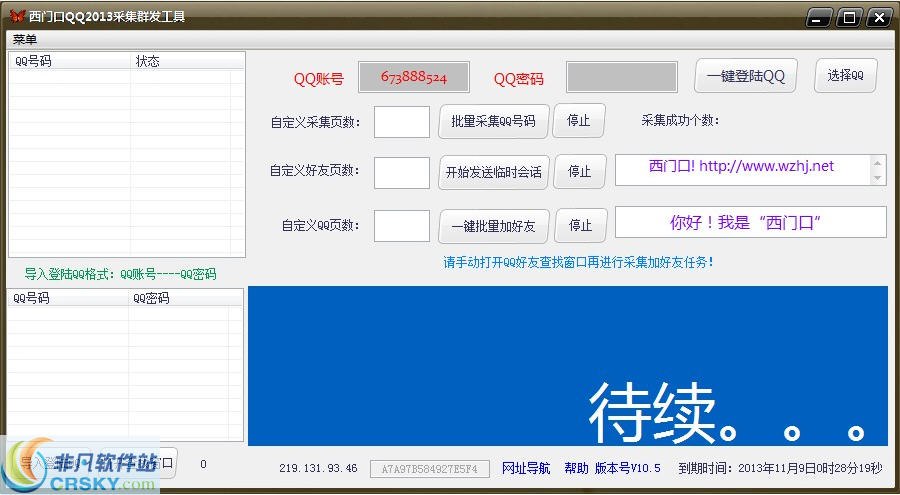Click the IP address 219.131.93.46
900x495 pixels.
[318, 469]
